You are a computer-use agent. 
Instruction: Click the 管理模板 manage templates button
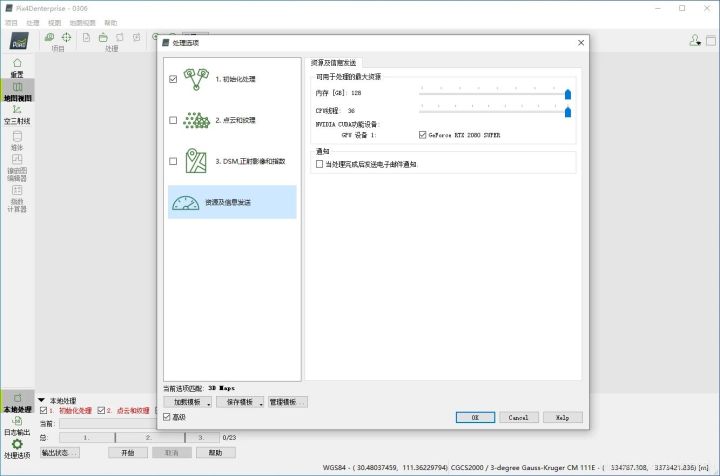[288, 402]
